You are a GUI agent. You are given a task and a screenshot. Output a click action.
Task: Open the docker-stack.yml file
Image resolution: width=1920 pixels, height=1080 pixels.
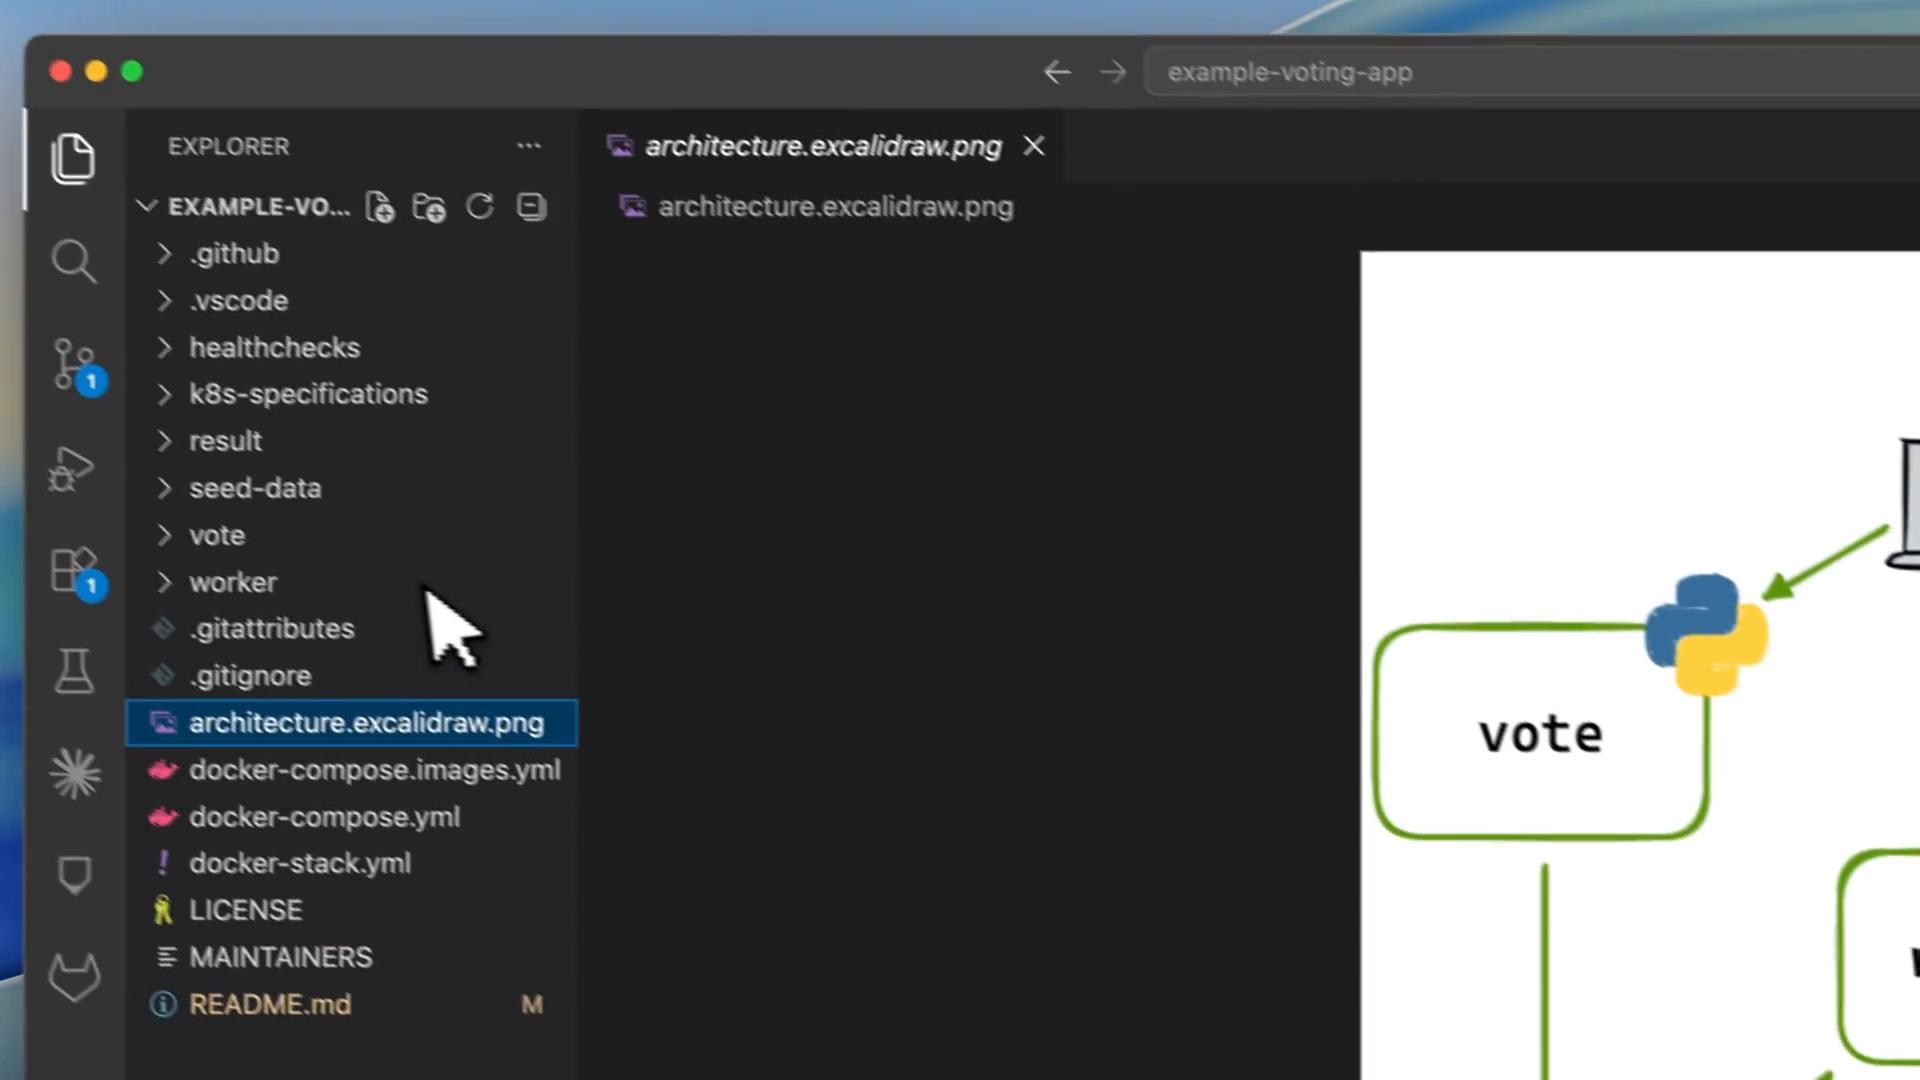pos(351,863)
